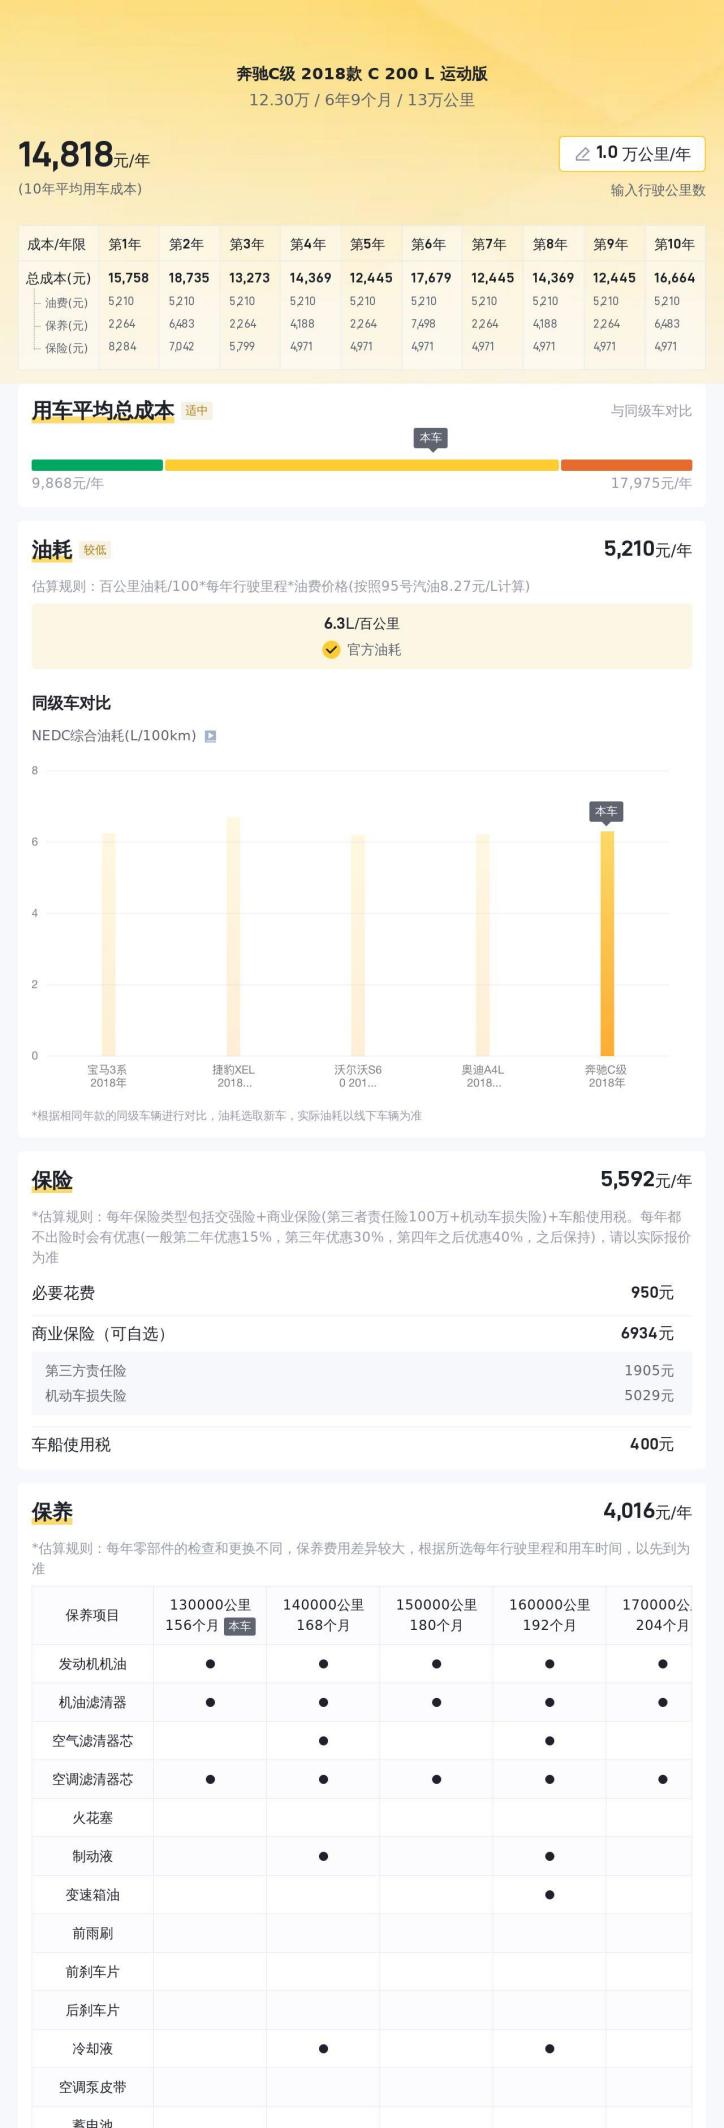Expand the 保养(元) cost row

click(x=65, y=325)
